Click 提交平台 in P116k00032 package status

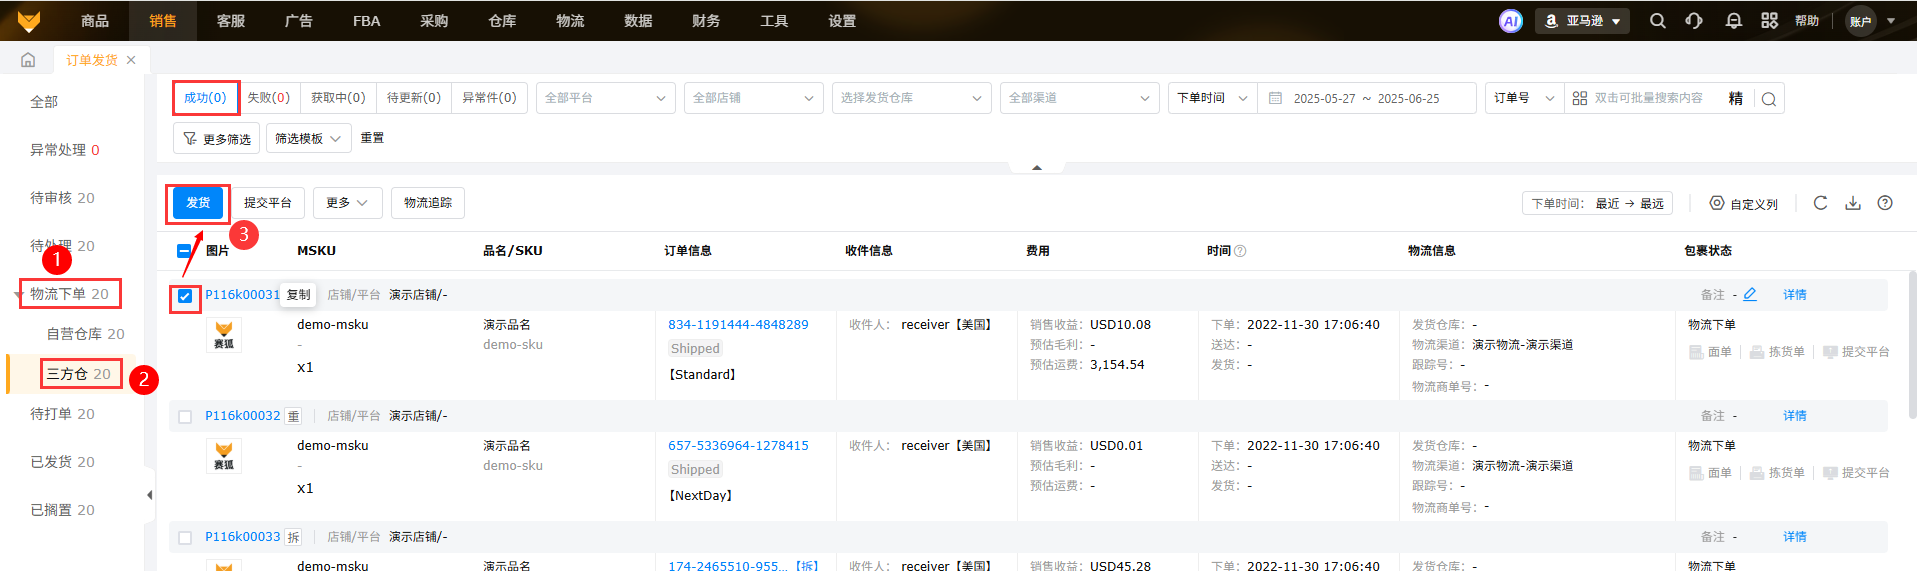pos(1856,473)
